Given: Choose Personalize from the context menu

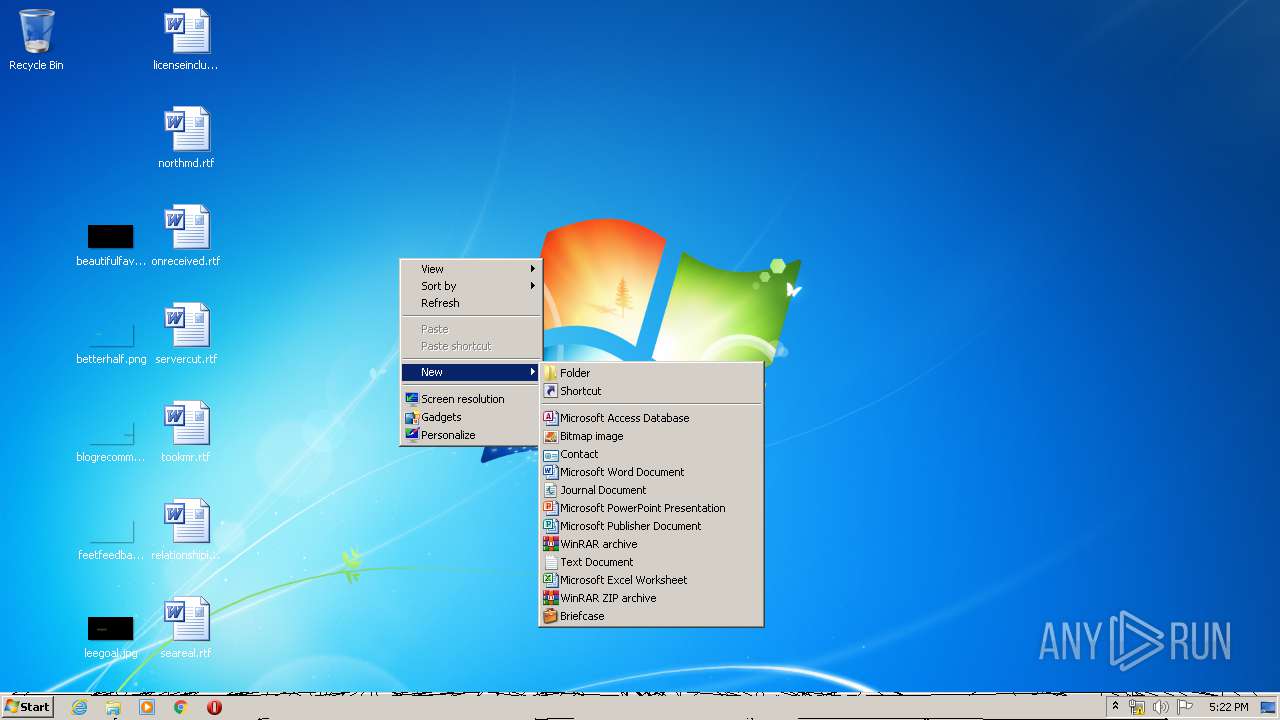Looking at the screenshot, I should (471, 435).
